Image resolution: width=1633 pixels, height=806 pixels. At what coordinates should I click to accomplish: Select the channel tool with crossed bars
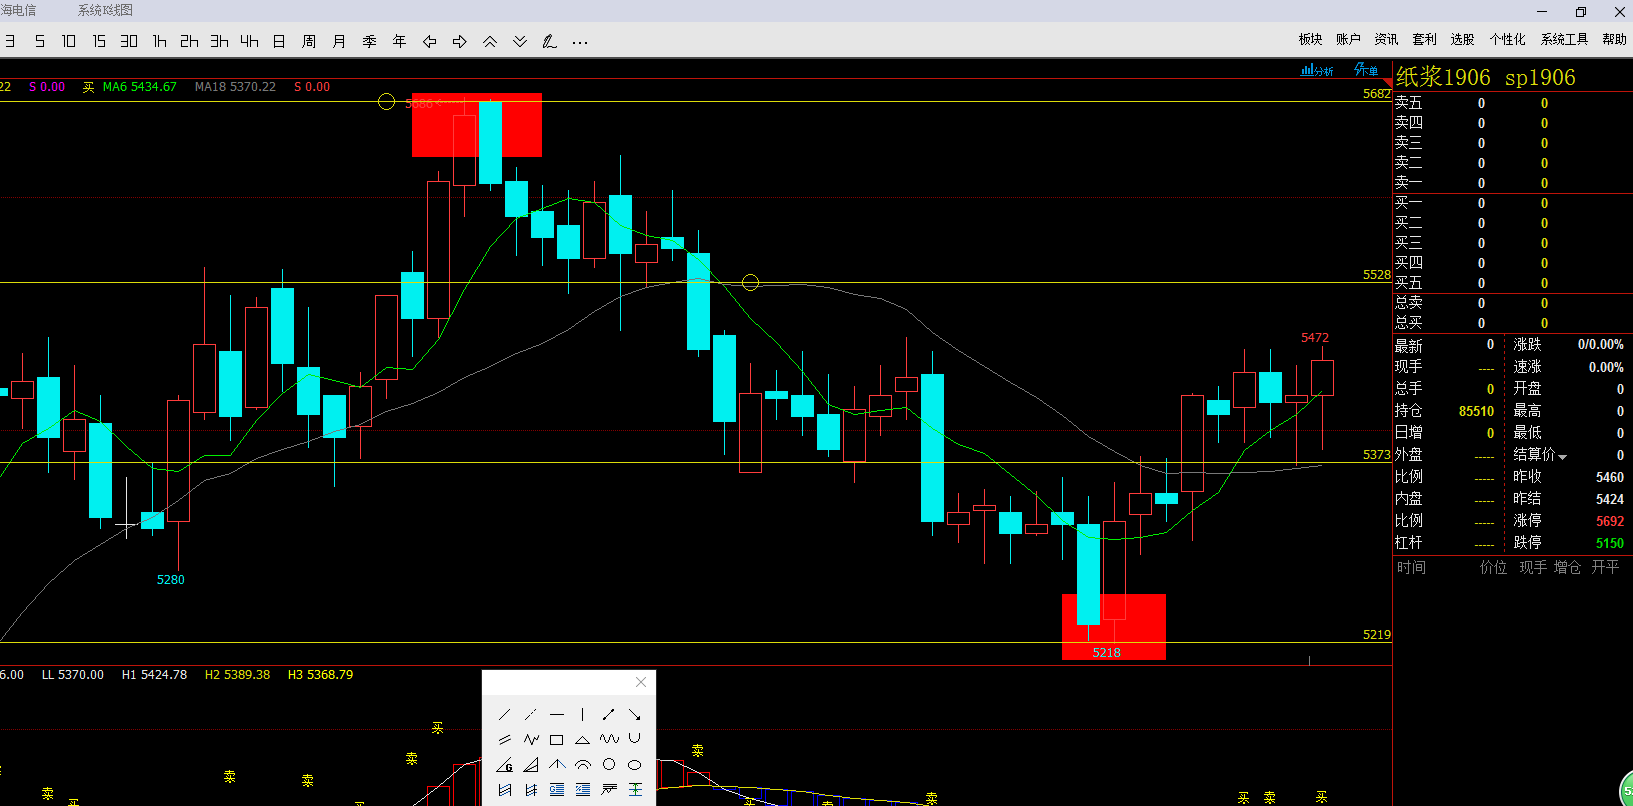click(x=531, y=790)
